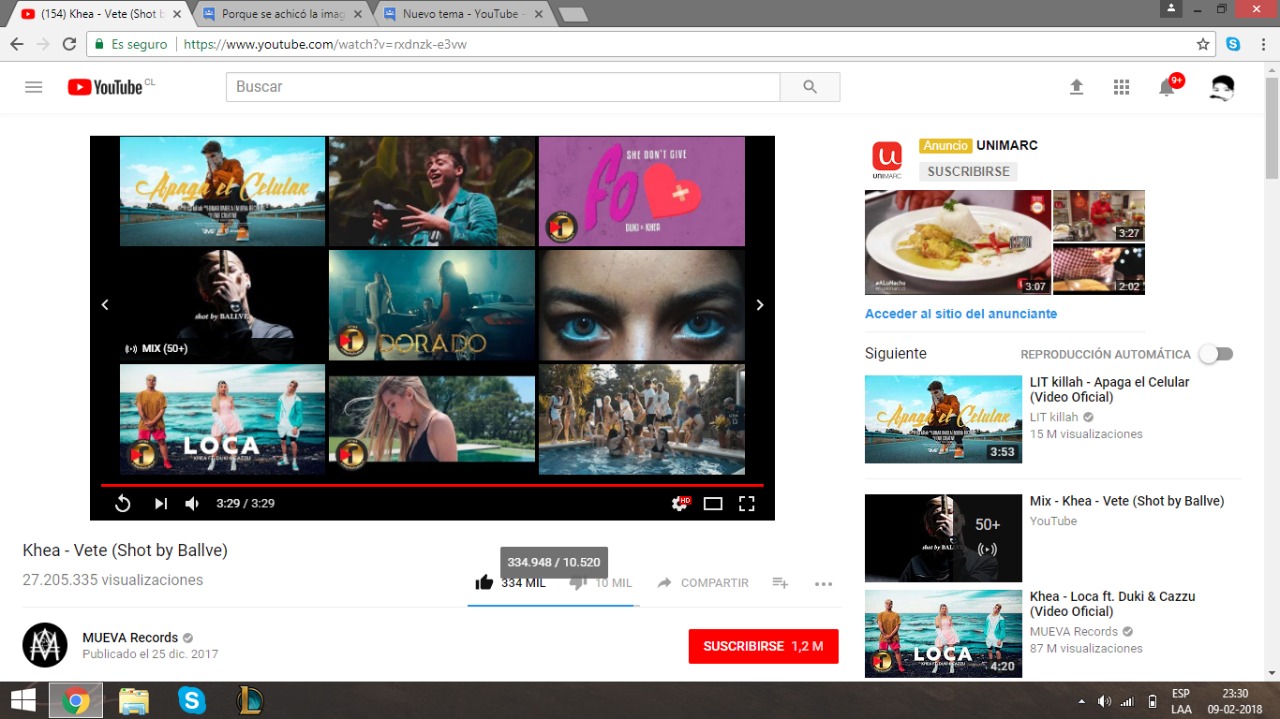Open the MIX (50+) end-screen tile

(x=222, y=305)
